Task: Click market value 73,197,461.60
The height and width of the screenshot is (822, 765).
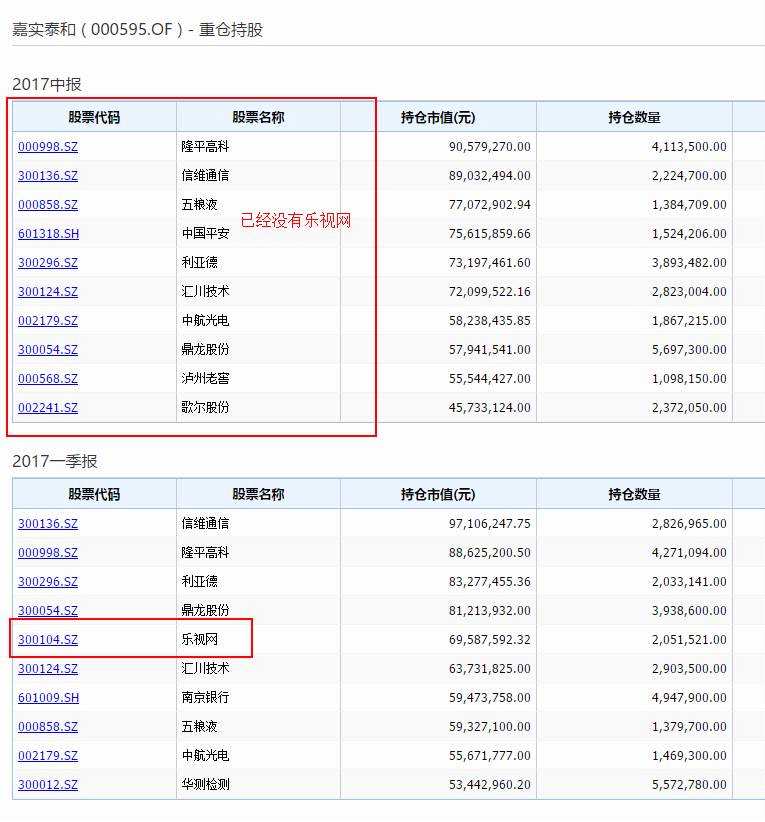Action: pos(490,263)
